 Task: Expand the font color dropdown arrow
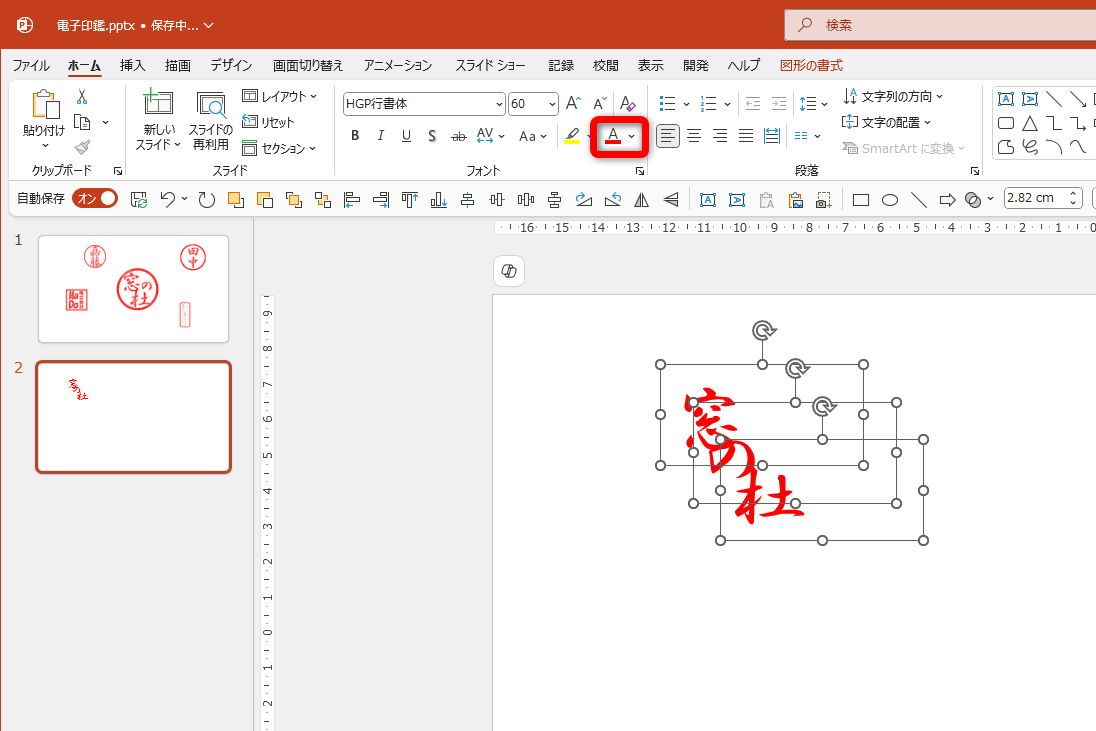pos(632,136)
